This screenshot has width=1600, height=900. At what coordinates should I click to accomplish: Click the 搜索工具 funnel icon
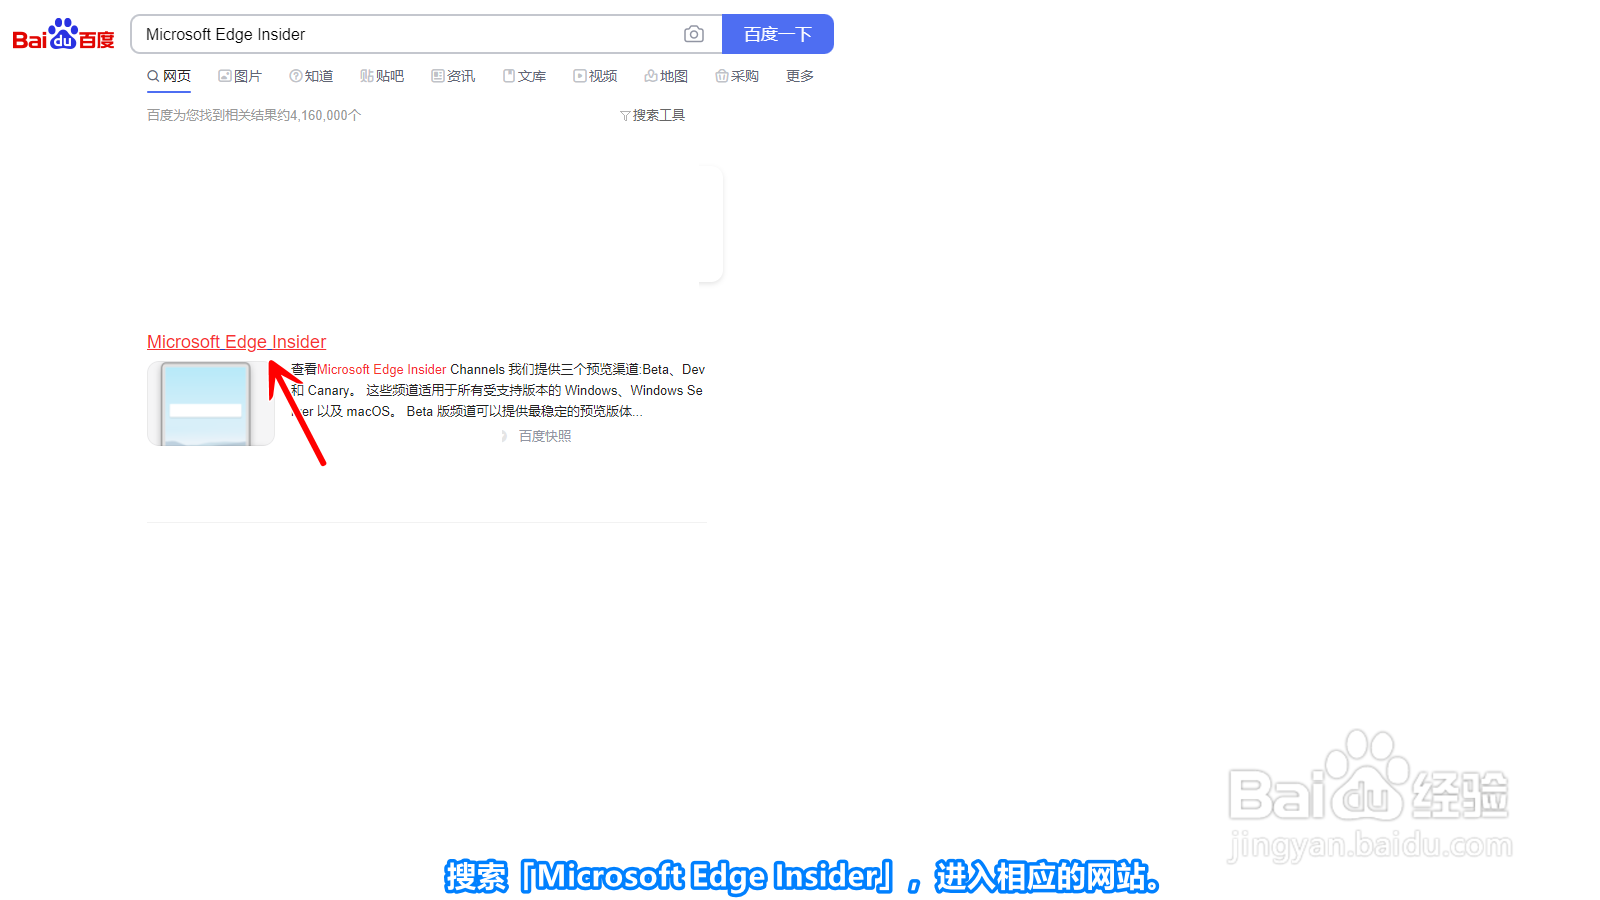(x=625, y=116)
